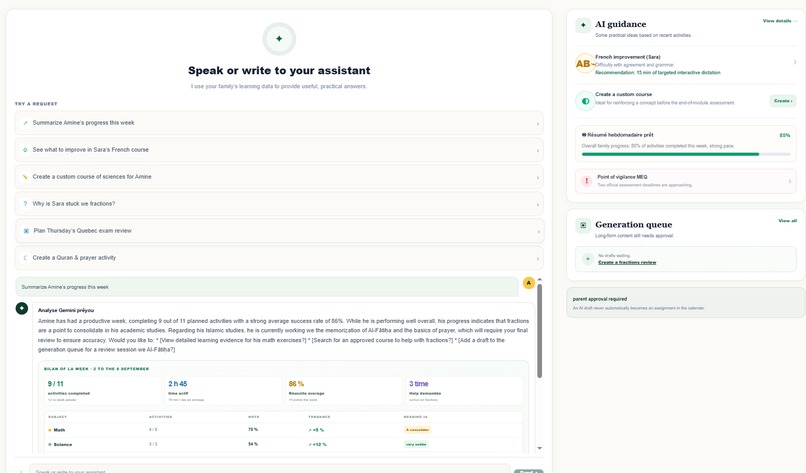Click the 86 % success average card
This screenshot has width=806, height=473.
[343, 390]
